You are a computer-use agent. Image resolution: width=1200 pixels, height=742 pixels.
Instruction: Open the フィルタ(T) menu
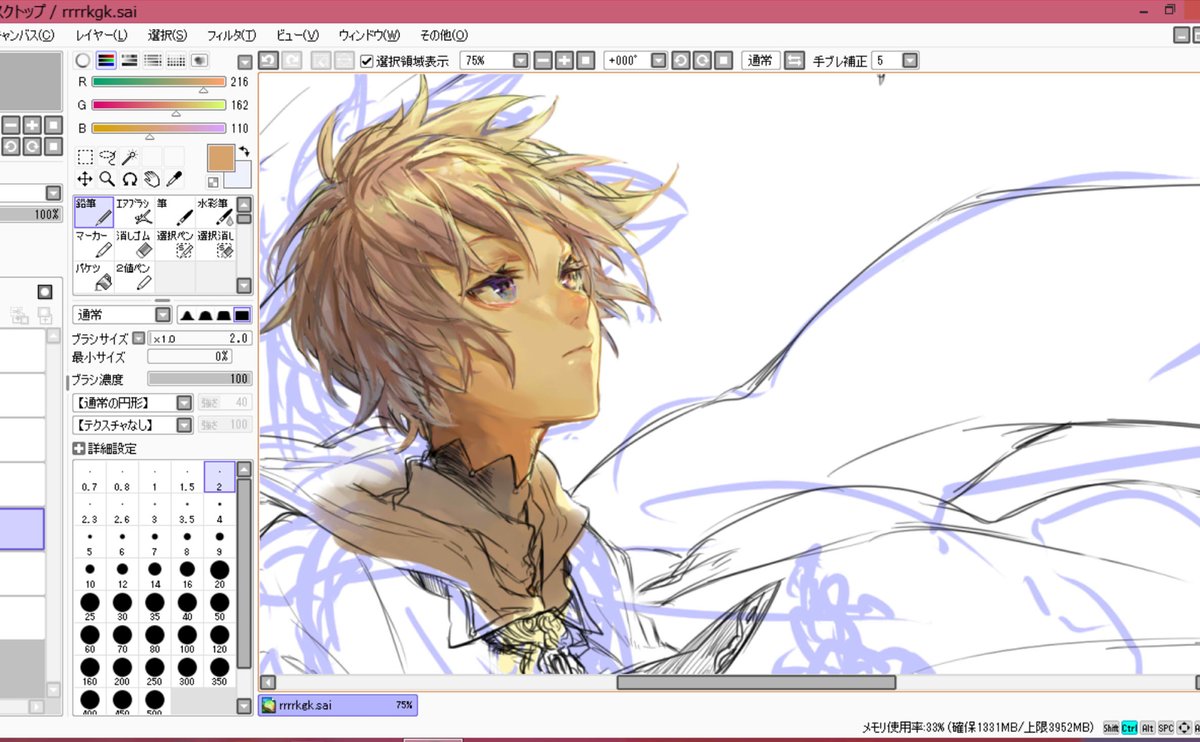pyautogui.click(x=231, y=35)
